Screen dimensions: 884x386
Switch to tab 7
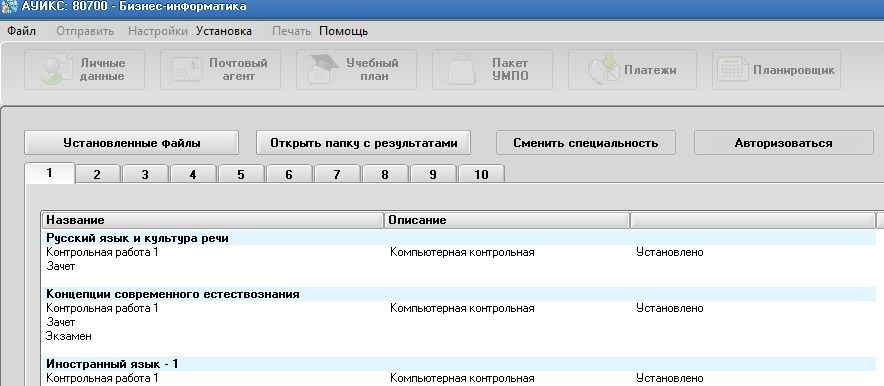[x=337, y=174]
